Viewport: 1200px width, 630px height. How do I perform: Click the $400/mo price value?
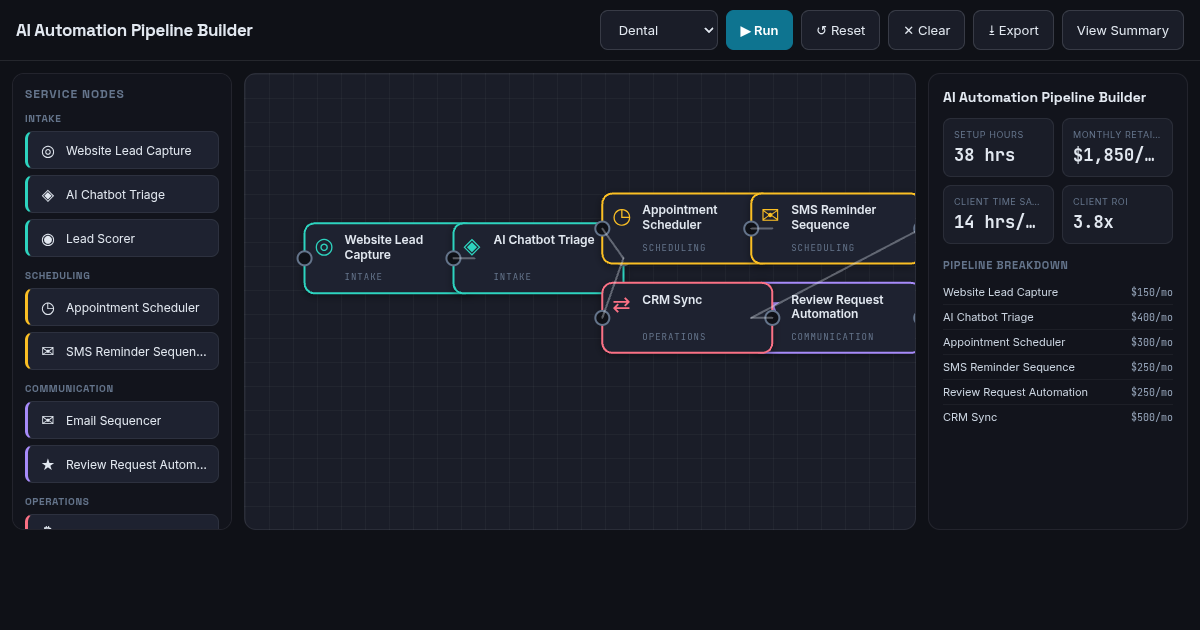pyautogui.click(x=1152, y=317)
